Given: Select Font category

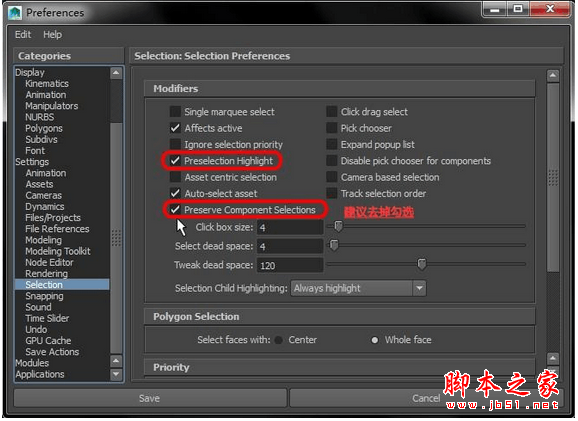Looking at the screenshot, I should click(x=35, y=150).
